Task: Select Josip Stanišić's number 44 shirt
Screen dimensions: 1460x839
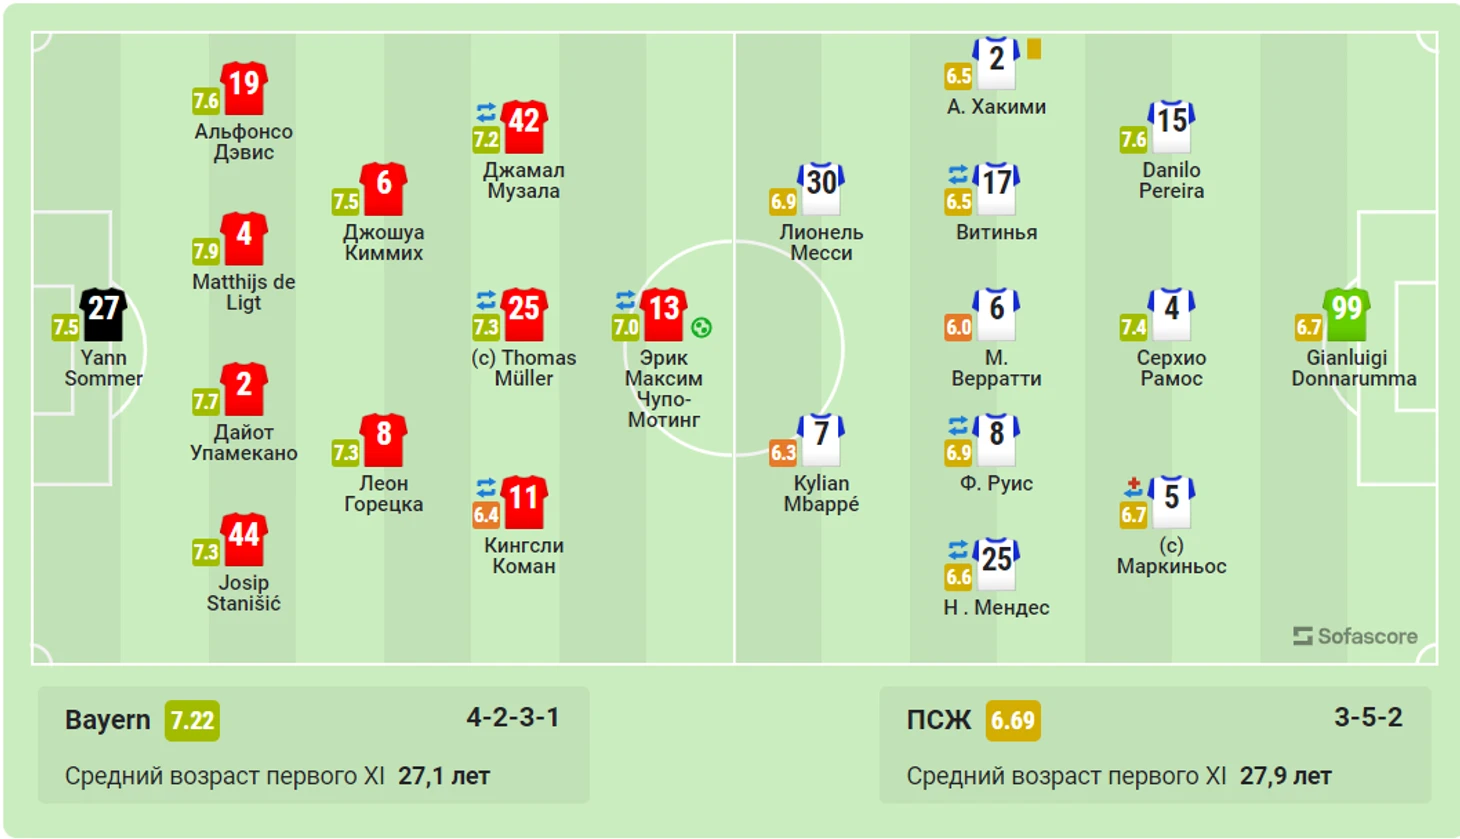Action: point(244,540)
